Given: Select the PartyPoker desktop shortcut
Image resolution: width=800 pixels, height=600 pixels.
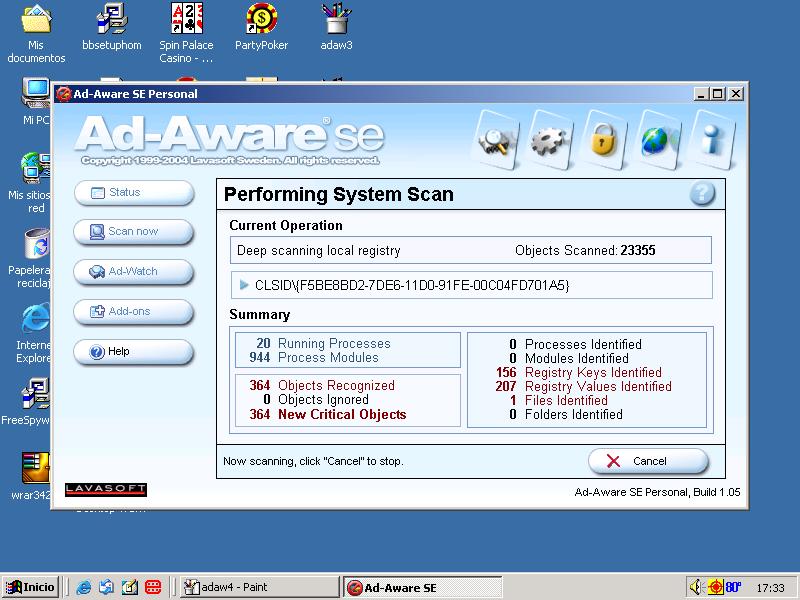Looking at the screenshot, I should point(261,28).
